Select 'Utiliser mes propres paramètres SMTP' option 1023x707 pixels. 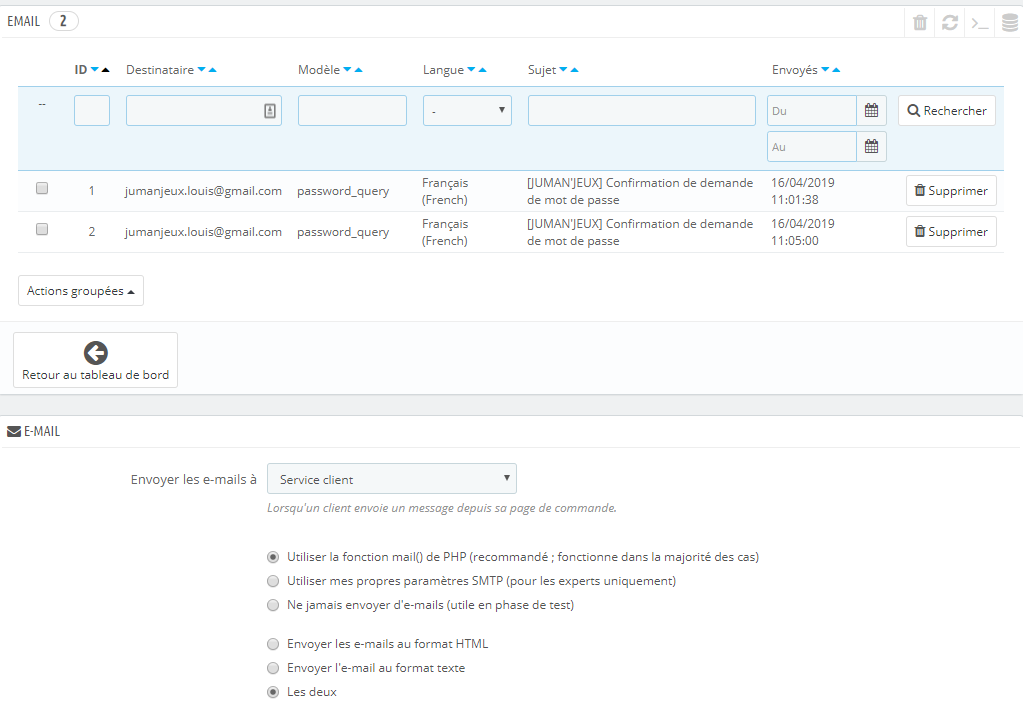(x=273, y=580)
